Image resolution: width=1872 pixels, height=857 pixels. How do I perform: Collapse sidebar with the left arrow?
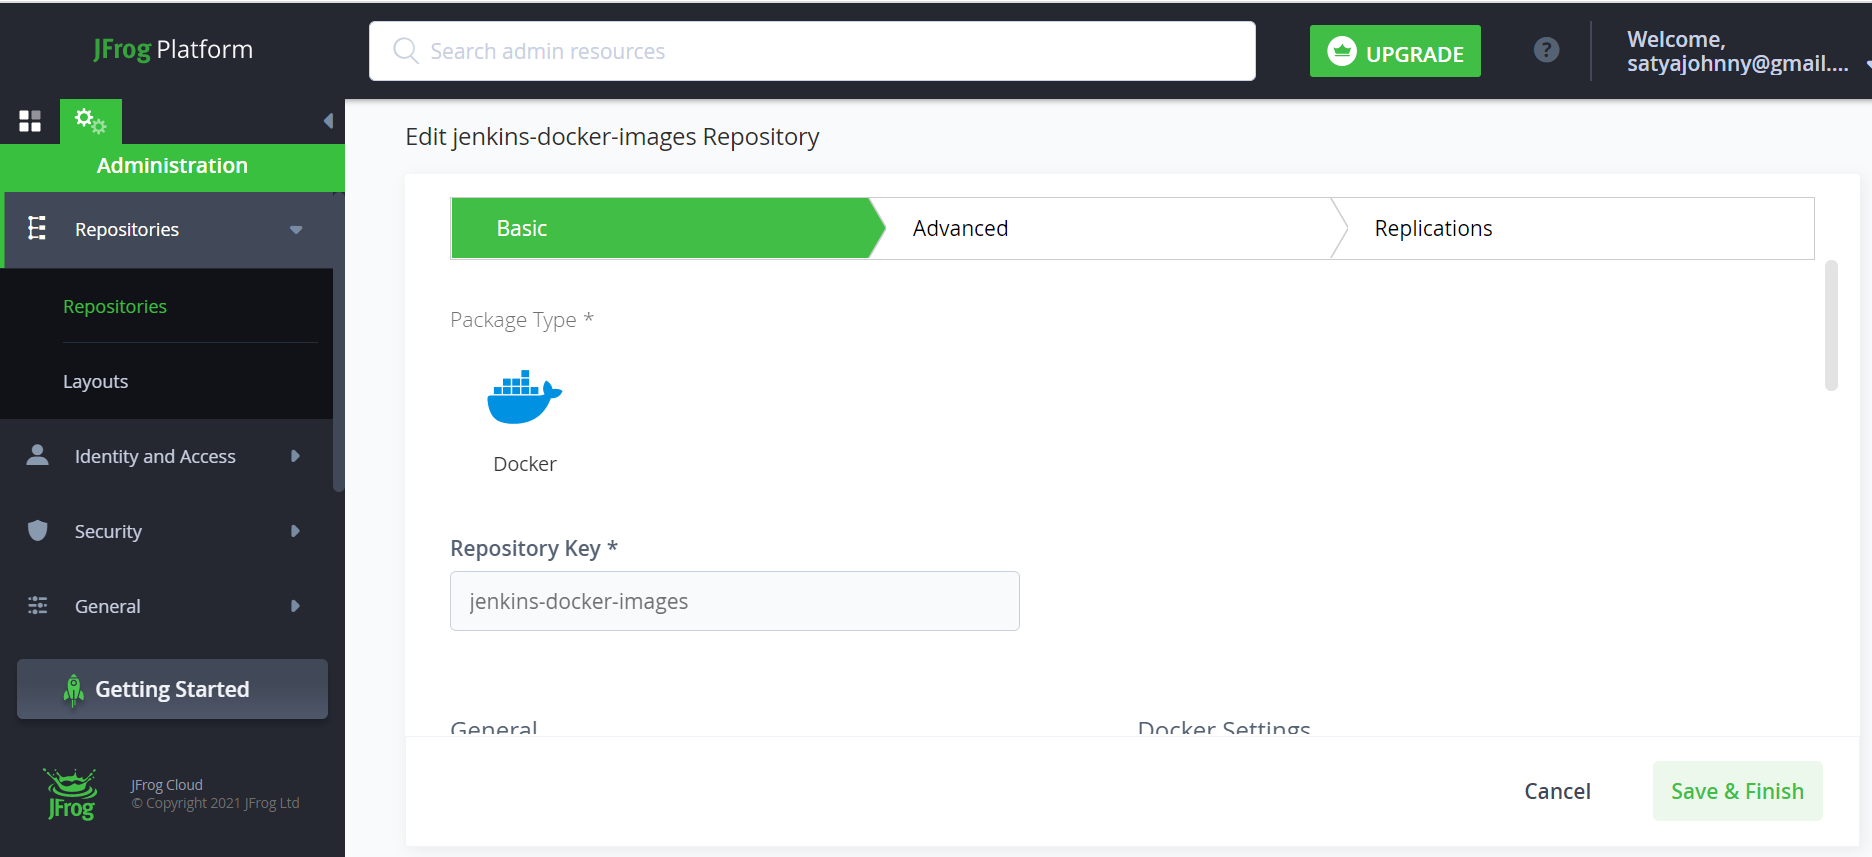click(x=328, y=121)
